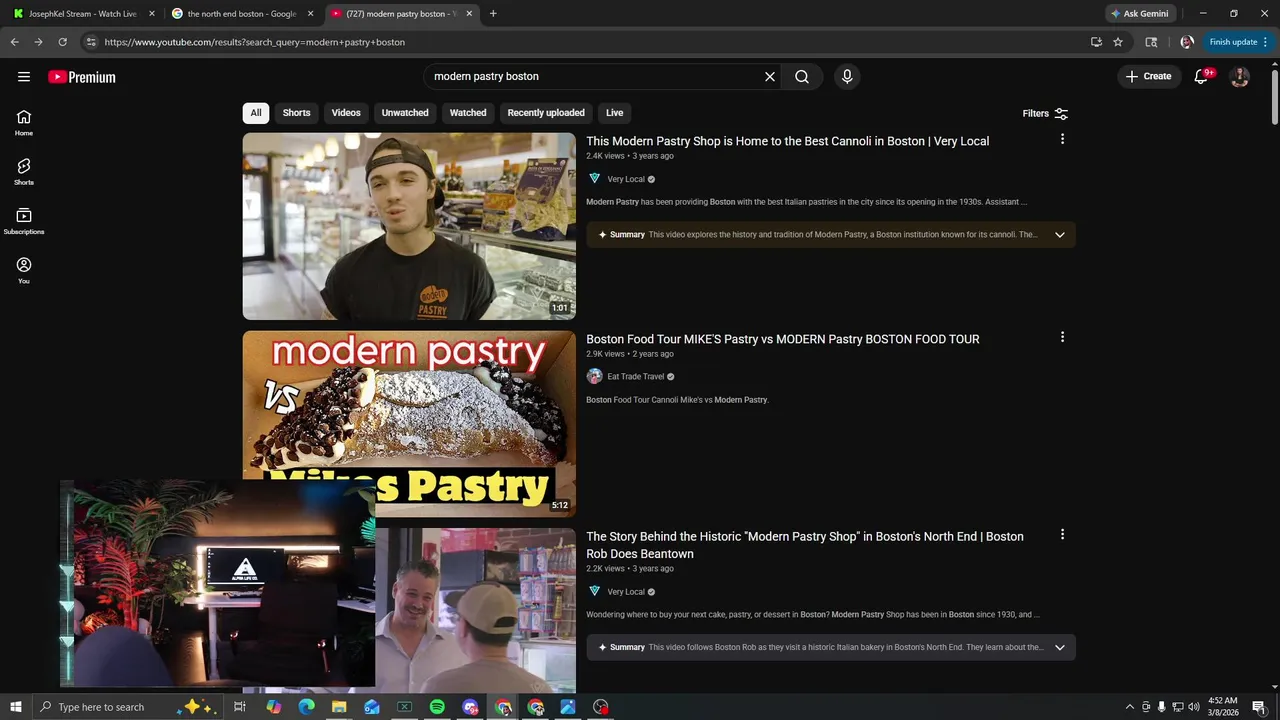Screen dimensions: 1280x720
Task: Visit the Eat Trade Travel channel
Action: pyautogui.click(x=635, y=377)
